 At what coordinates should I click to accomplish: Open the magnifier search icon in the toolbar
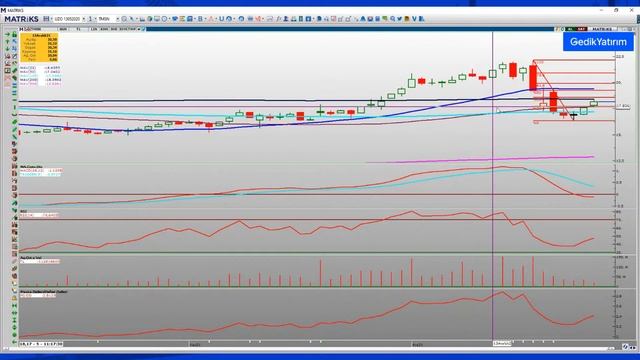[x=392, y=19]
